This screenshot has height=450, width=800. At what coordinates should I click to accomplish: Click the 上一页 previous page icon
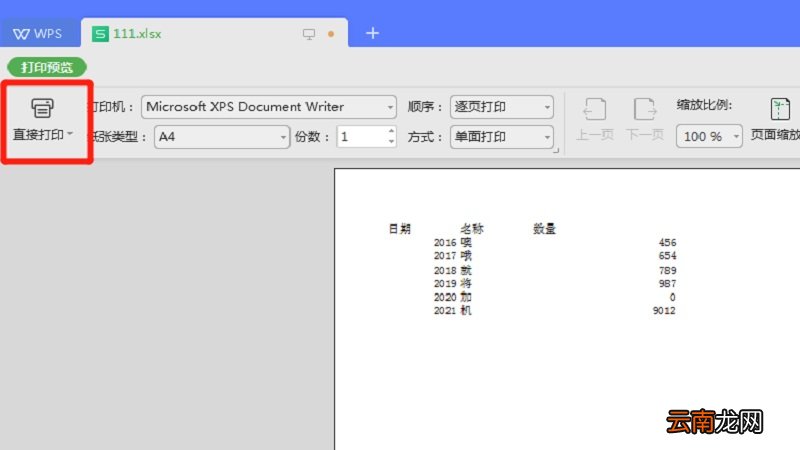[594, 109]
